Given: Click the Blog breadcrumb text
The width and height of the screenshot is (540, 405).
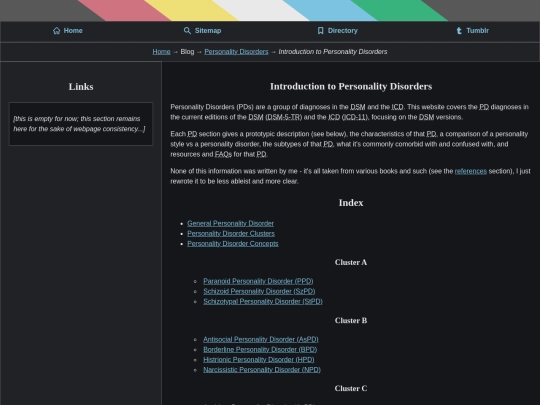Looking at the screenshot, I should pyautogui.click(x=187, y=52).
